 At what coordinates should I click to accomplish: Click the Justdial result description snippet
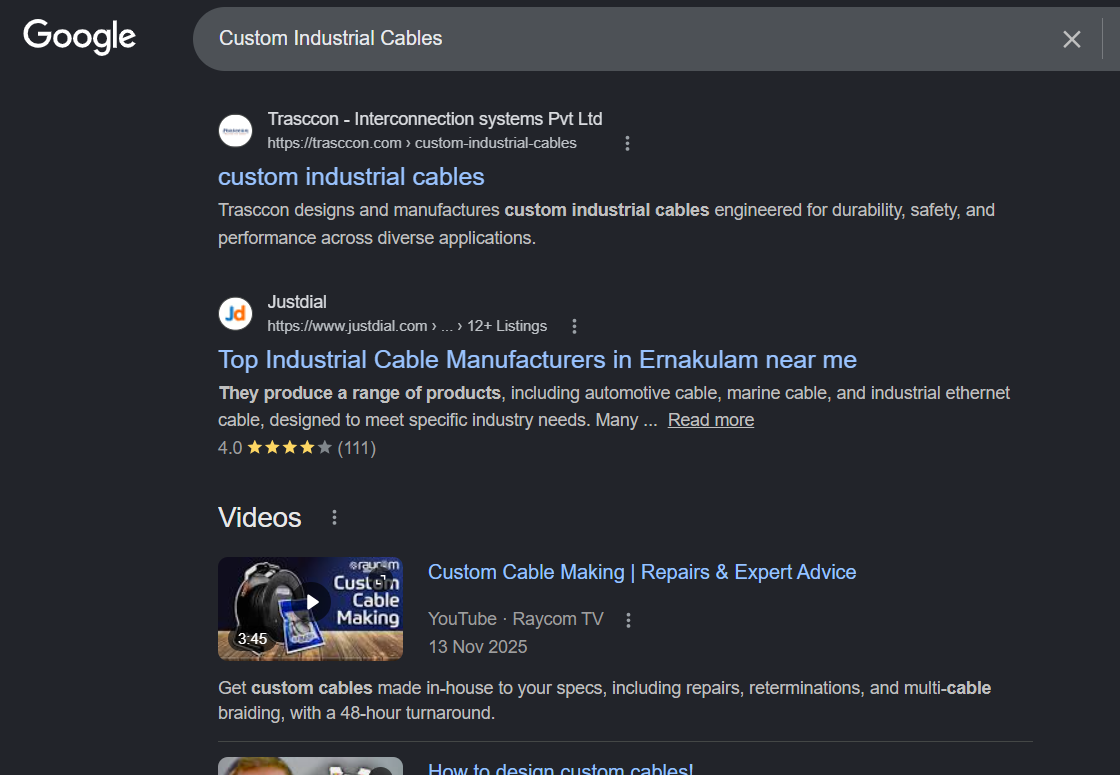tap(614, 406)
